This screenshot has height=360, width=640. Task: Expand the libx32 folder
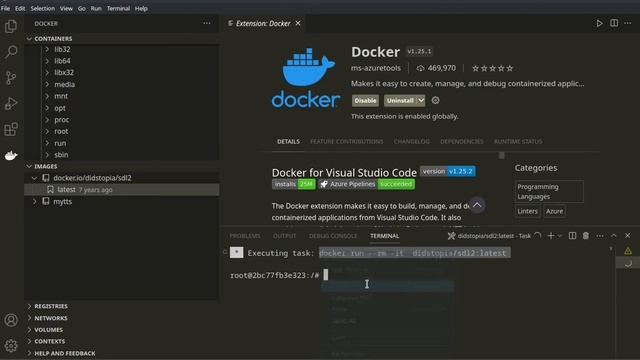click(47, 73)
